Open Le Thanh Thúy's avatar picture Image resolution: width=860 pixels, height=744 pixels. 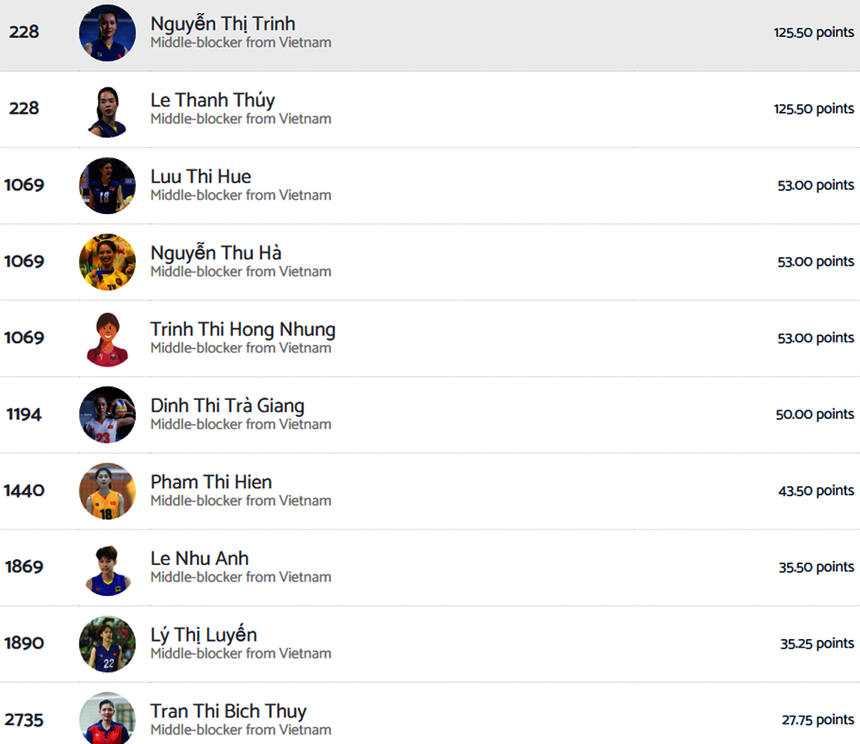click(x=107, y=109)
